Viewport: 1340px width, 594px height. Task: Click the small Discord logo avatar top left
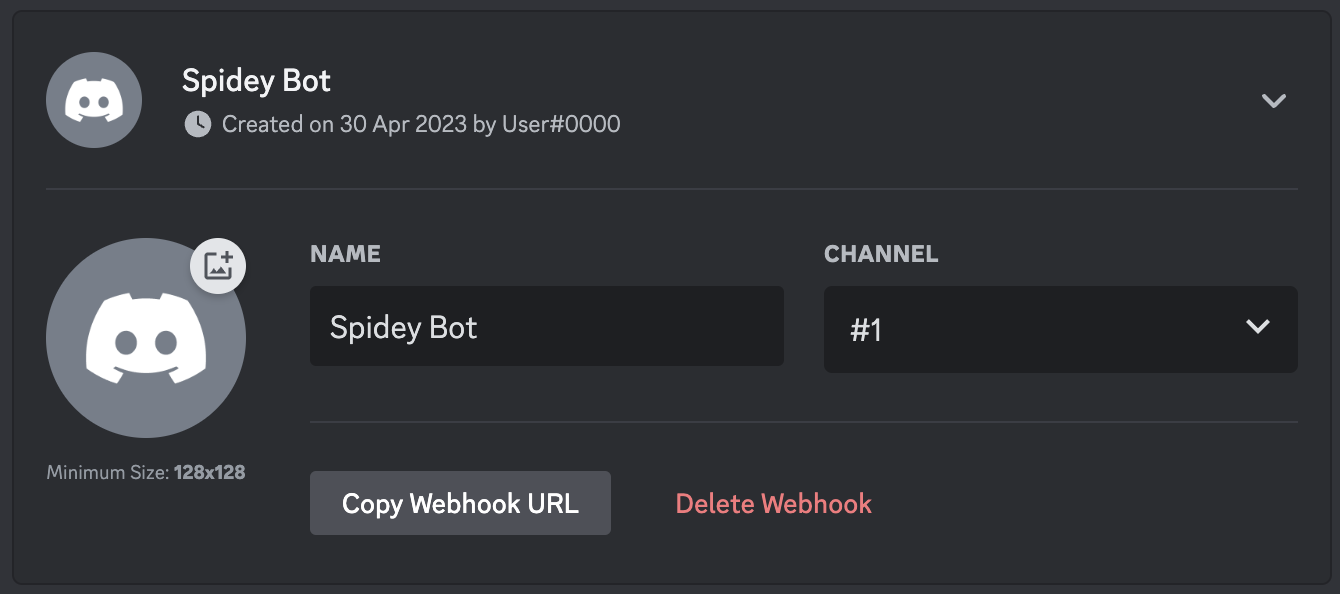(x=93, y=100)
